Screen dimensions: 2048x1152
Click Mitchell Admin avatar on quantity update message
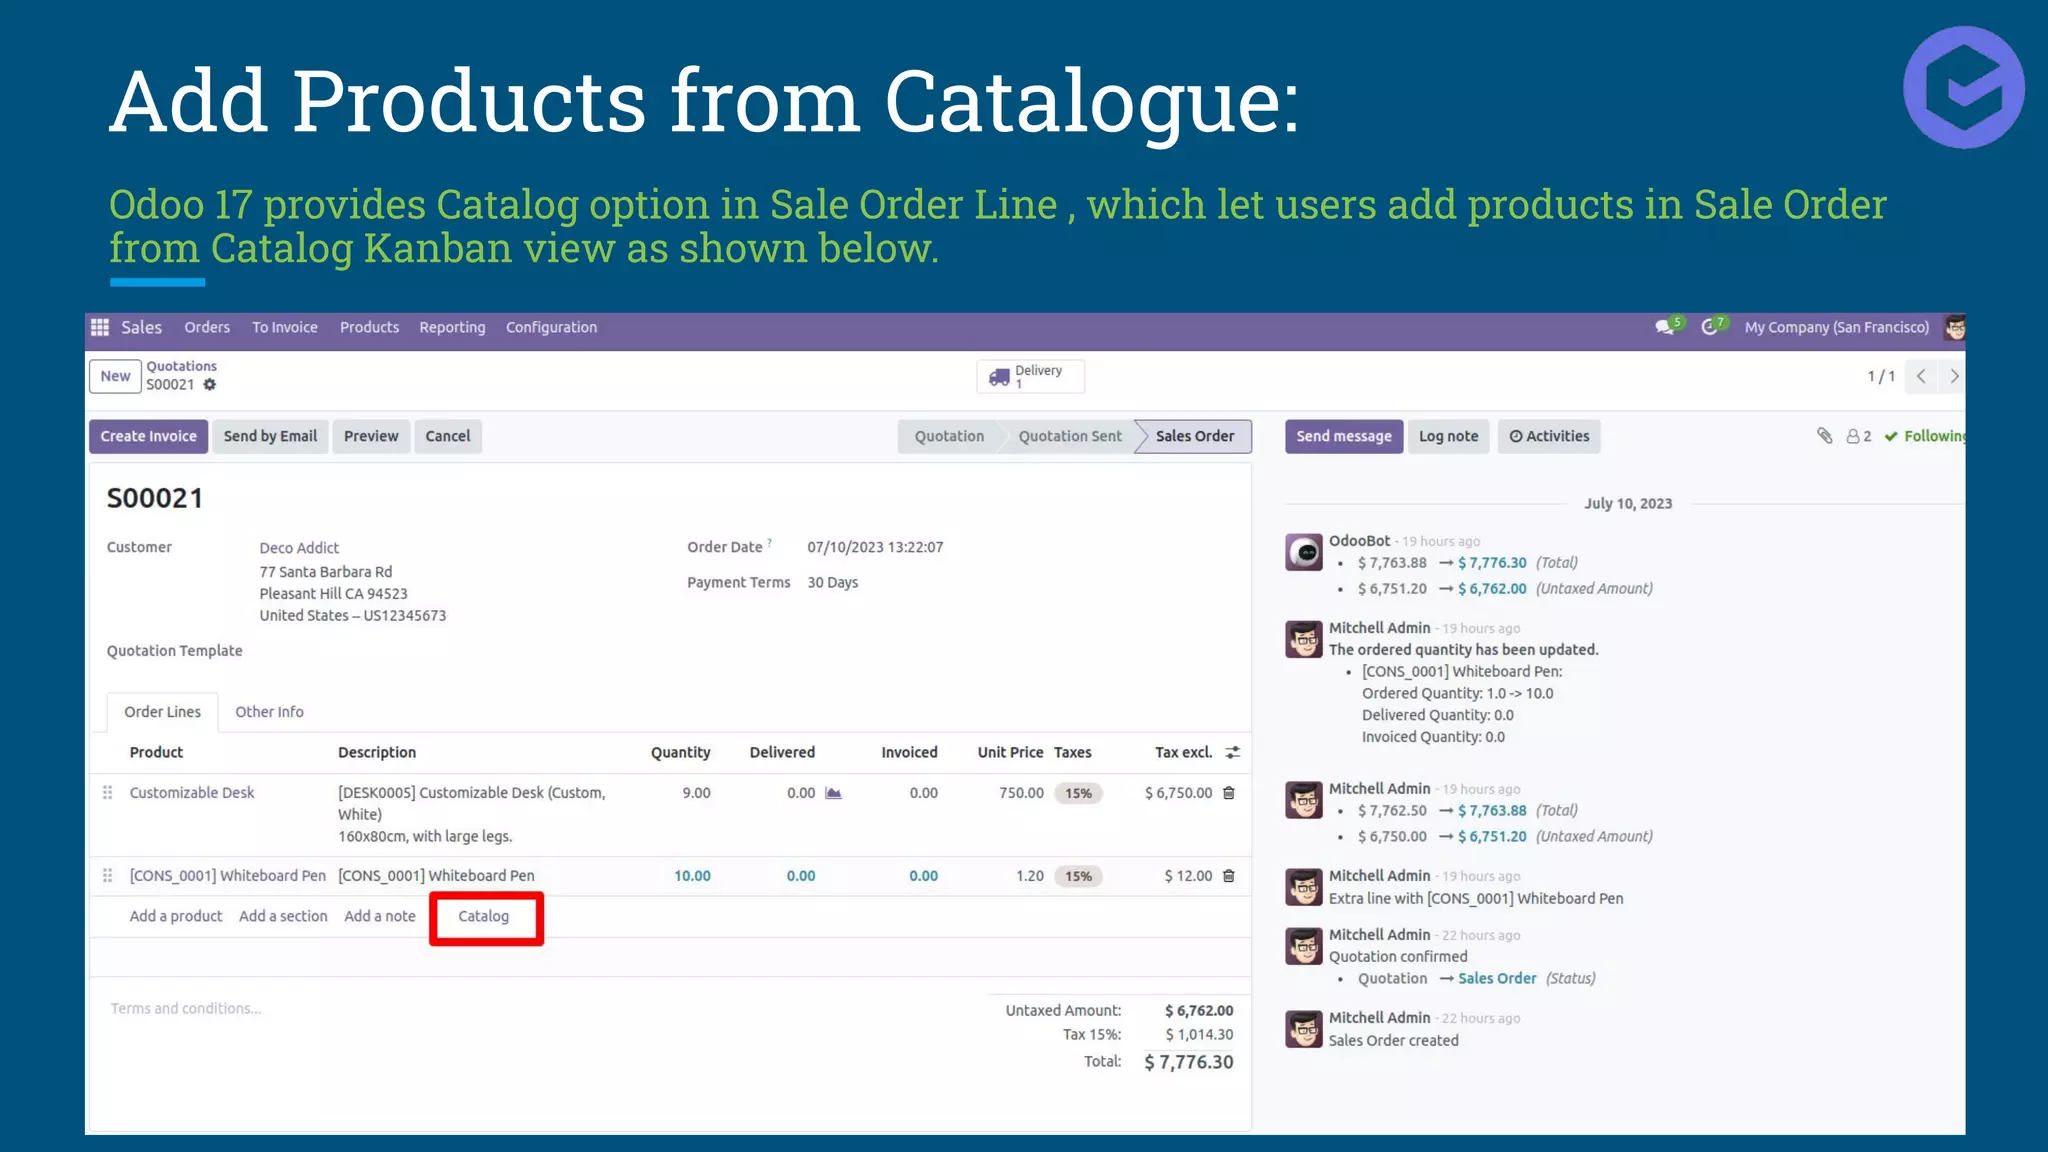click(1304, 639)
